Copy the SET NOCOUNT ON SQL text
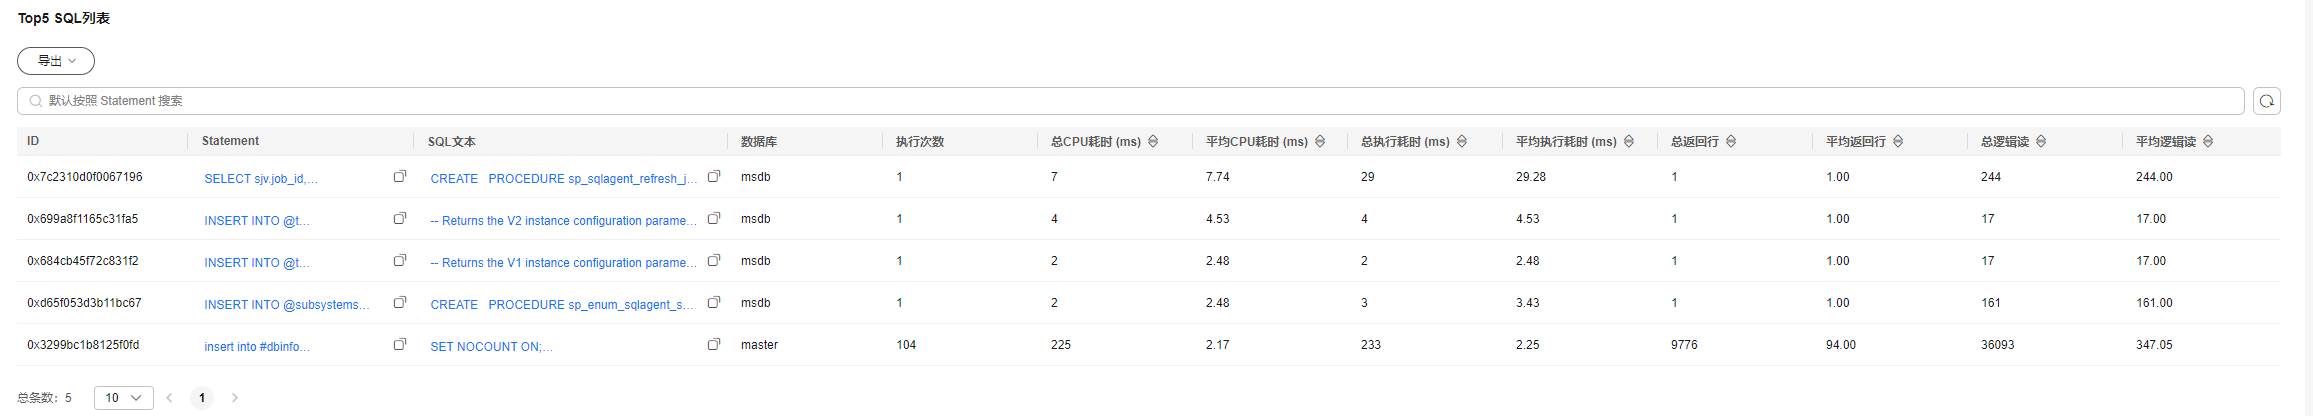The width and height of the screenshot is (2313, 416). click(714, 344)
